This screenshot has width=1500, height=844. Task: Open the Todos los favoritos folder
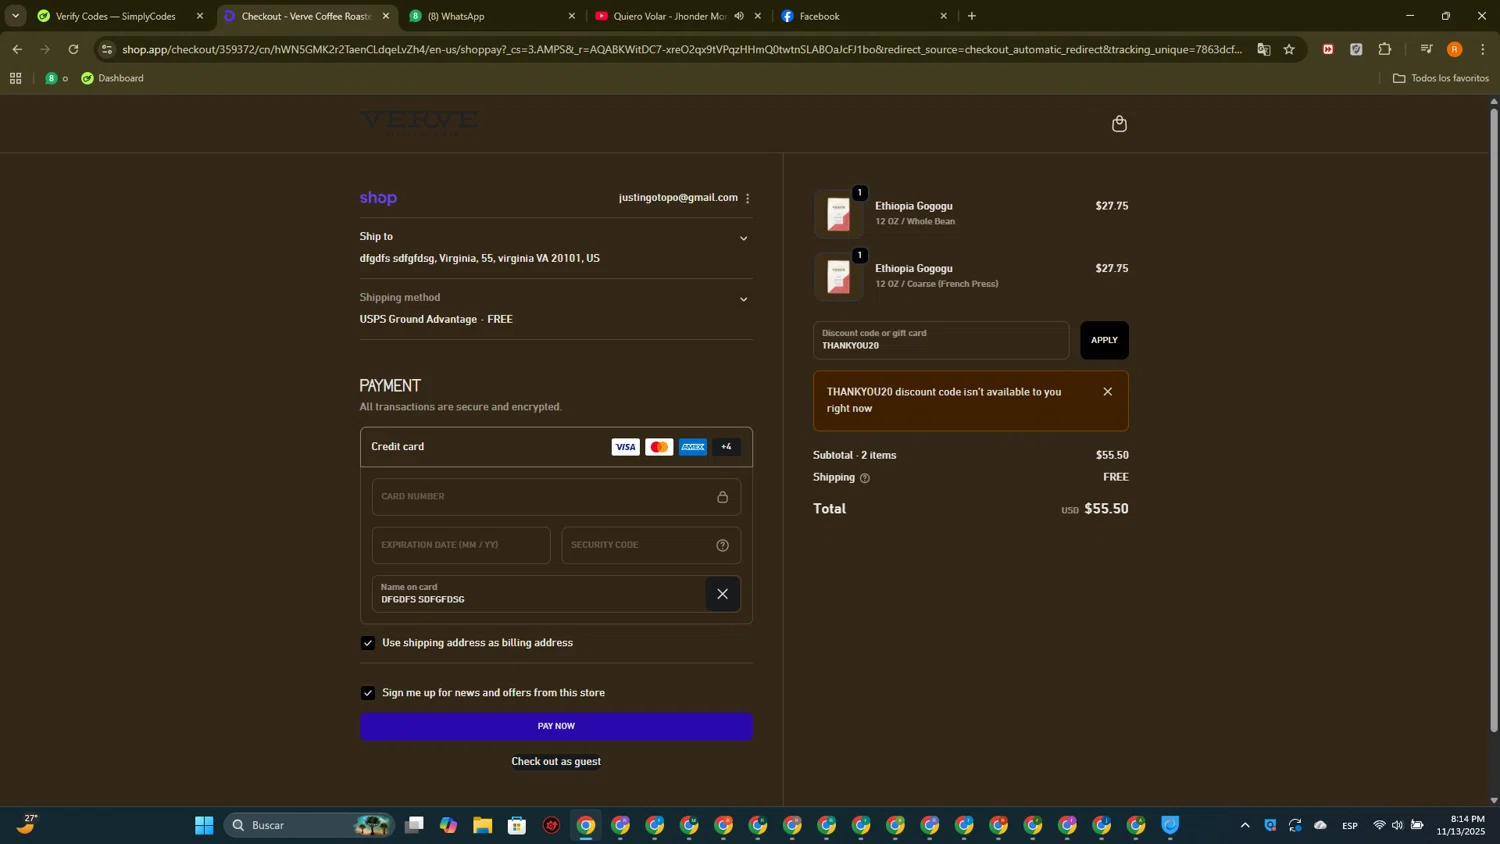click(x=1440, y=78)
